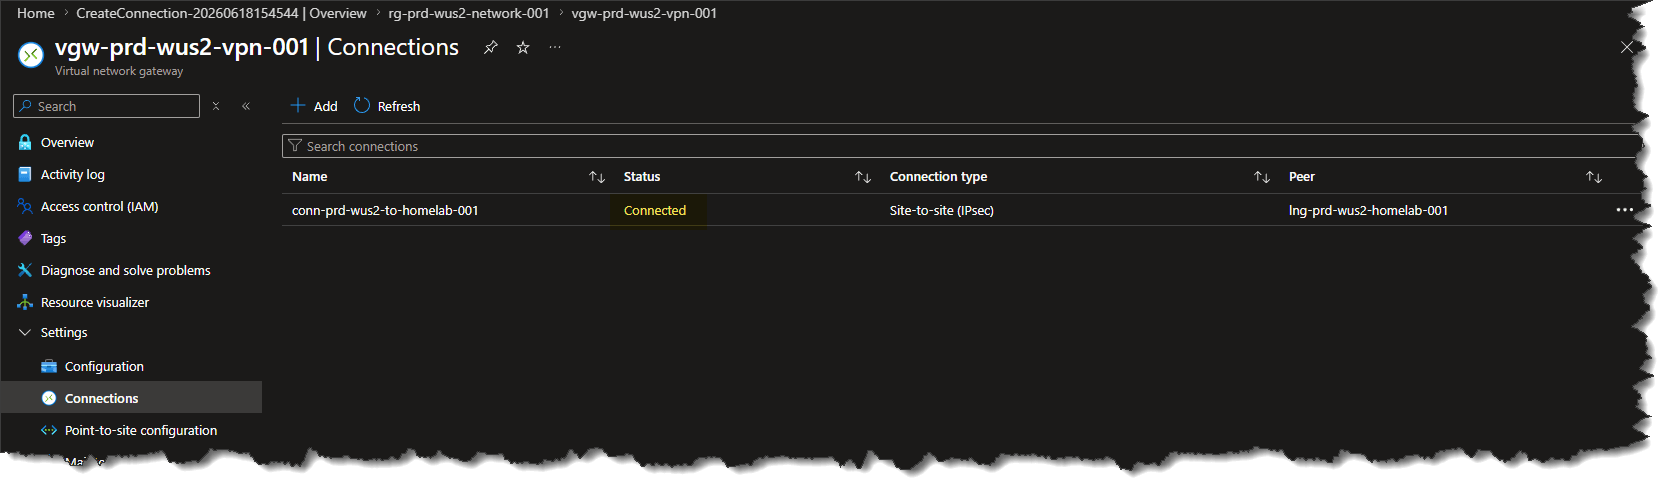Click the Overview icon in sidebar
1675x492 pixels.
[x=25, y=142]
